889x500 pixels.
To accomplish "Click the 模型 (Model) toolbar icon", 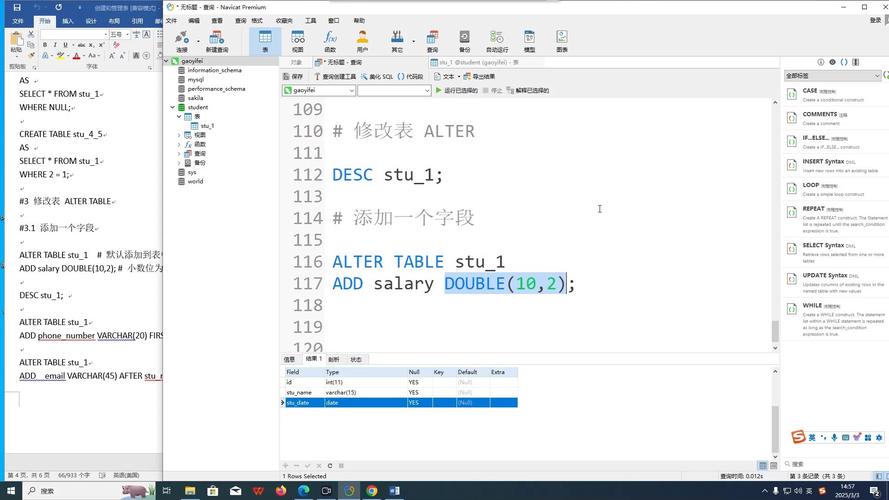I will [530, 40].
